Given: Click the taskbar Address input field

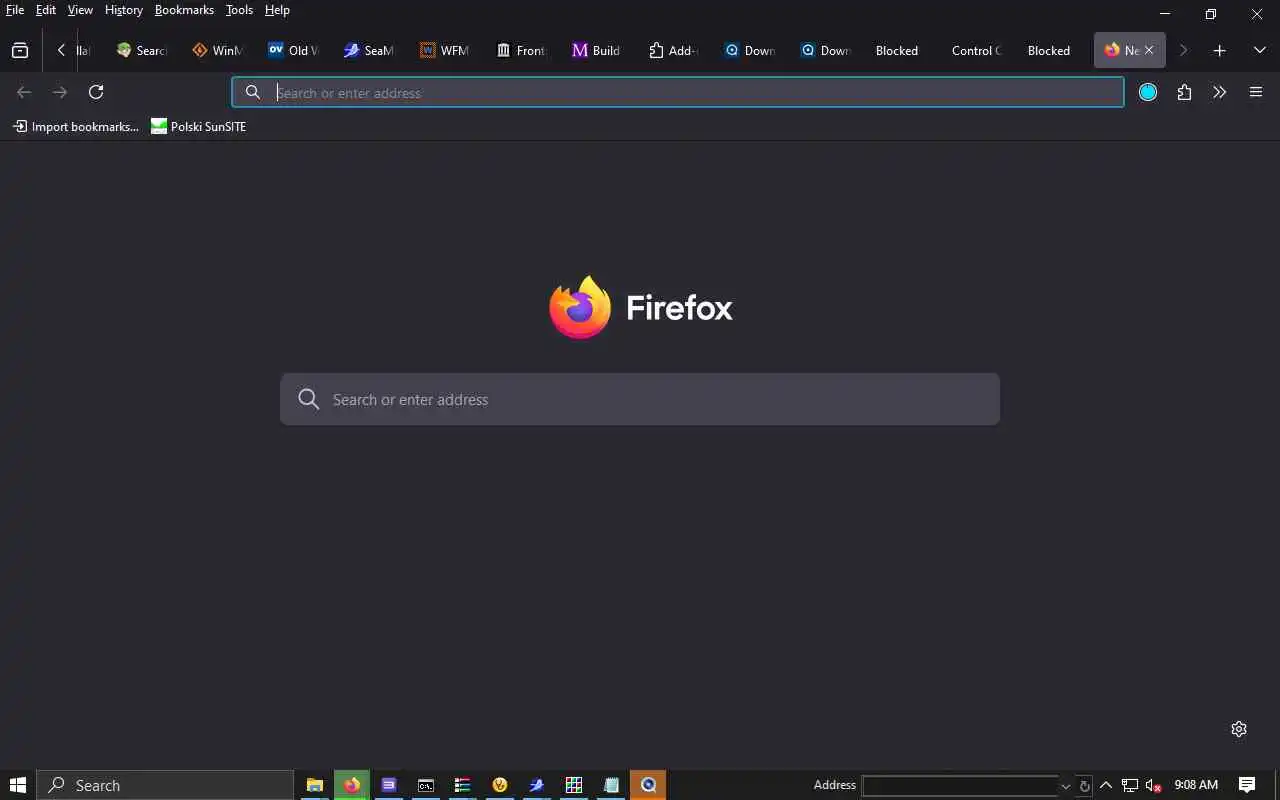Looking at the screenshot, I should click(960, 785).
